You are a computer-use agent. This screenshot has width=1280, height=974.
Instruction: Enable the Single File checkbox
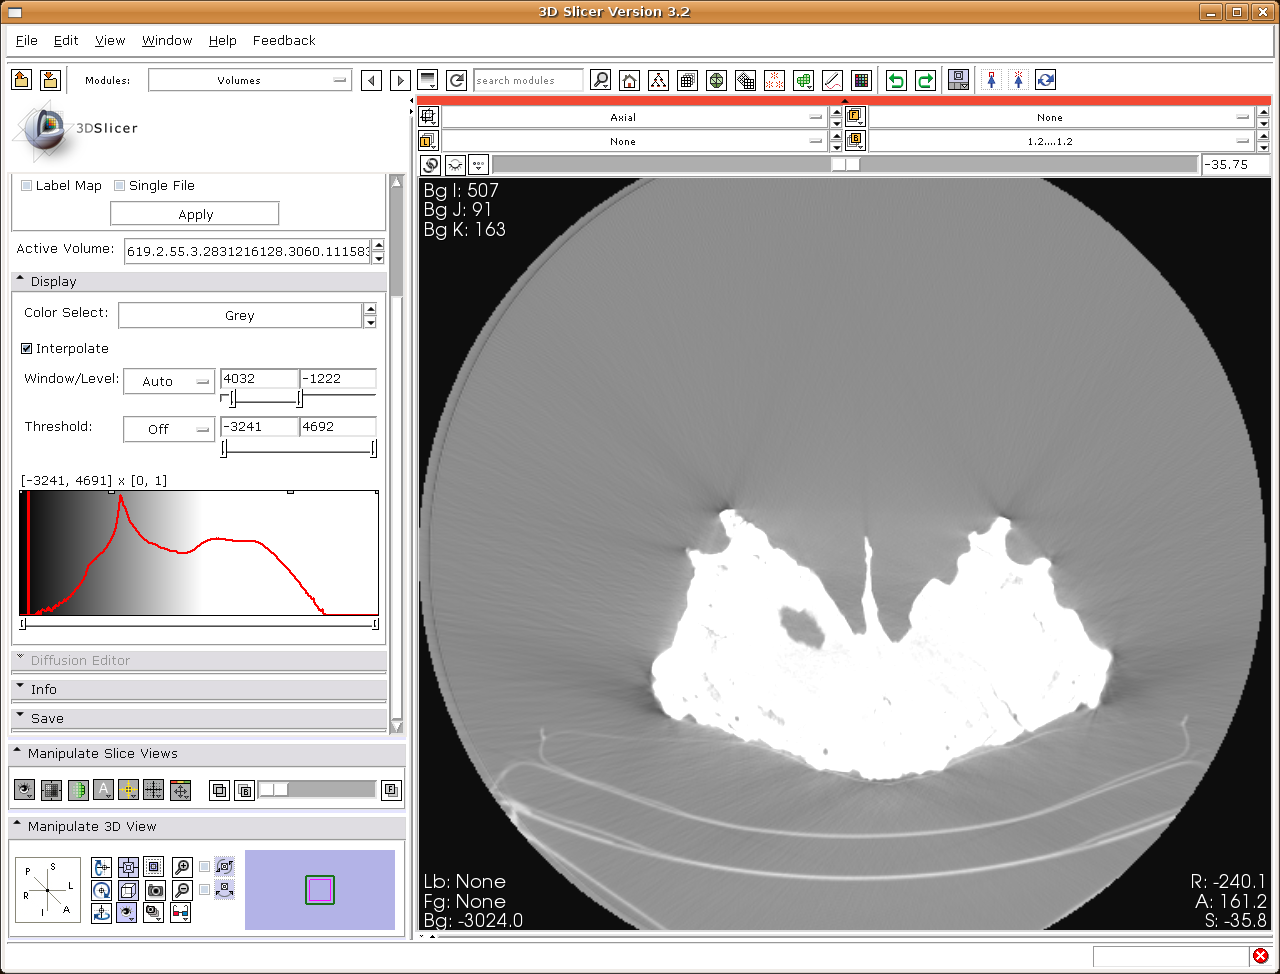120,185
